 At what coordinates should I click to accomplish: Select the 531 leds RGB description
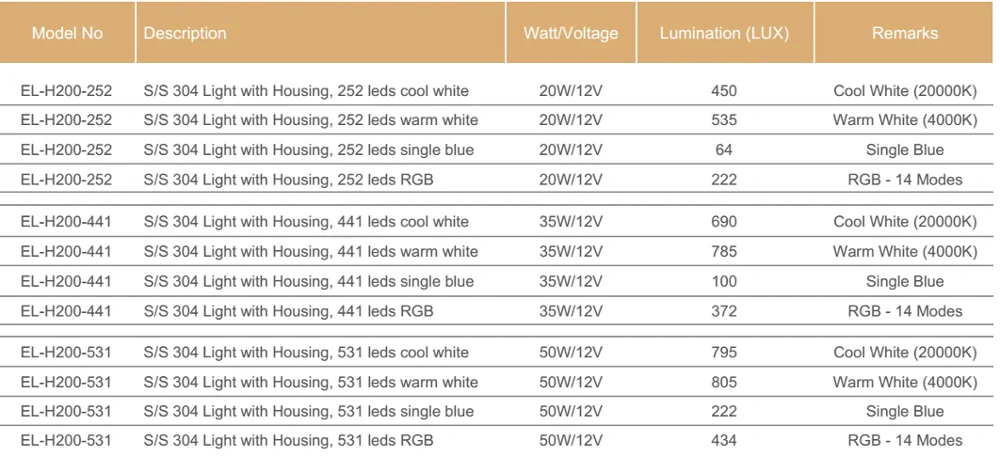pos(289,440)
